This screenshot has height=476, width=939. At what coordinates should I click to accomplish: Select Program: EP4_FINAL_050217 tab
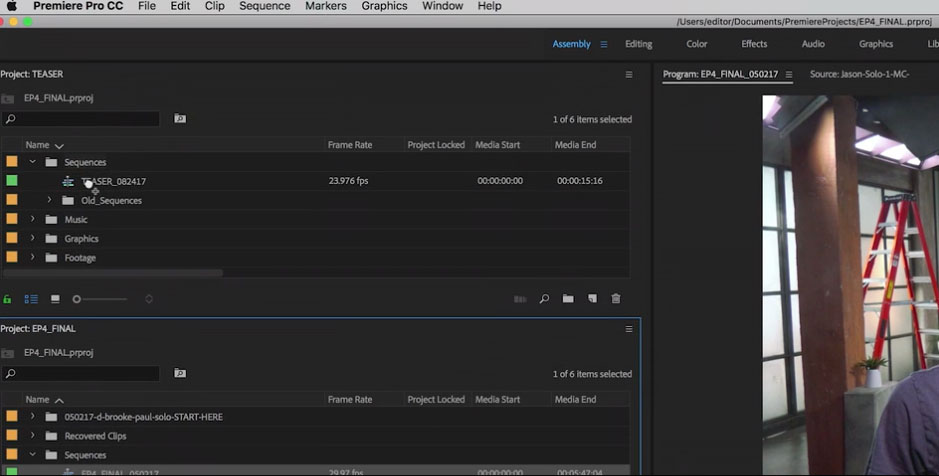pos(720,74)
